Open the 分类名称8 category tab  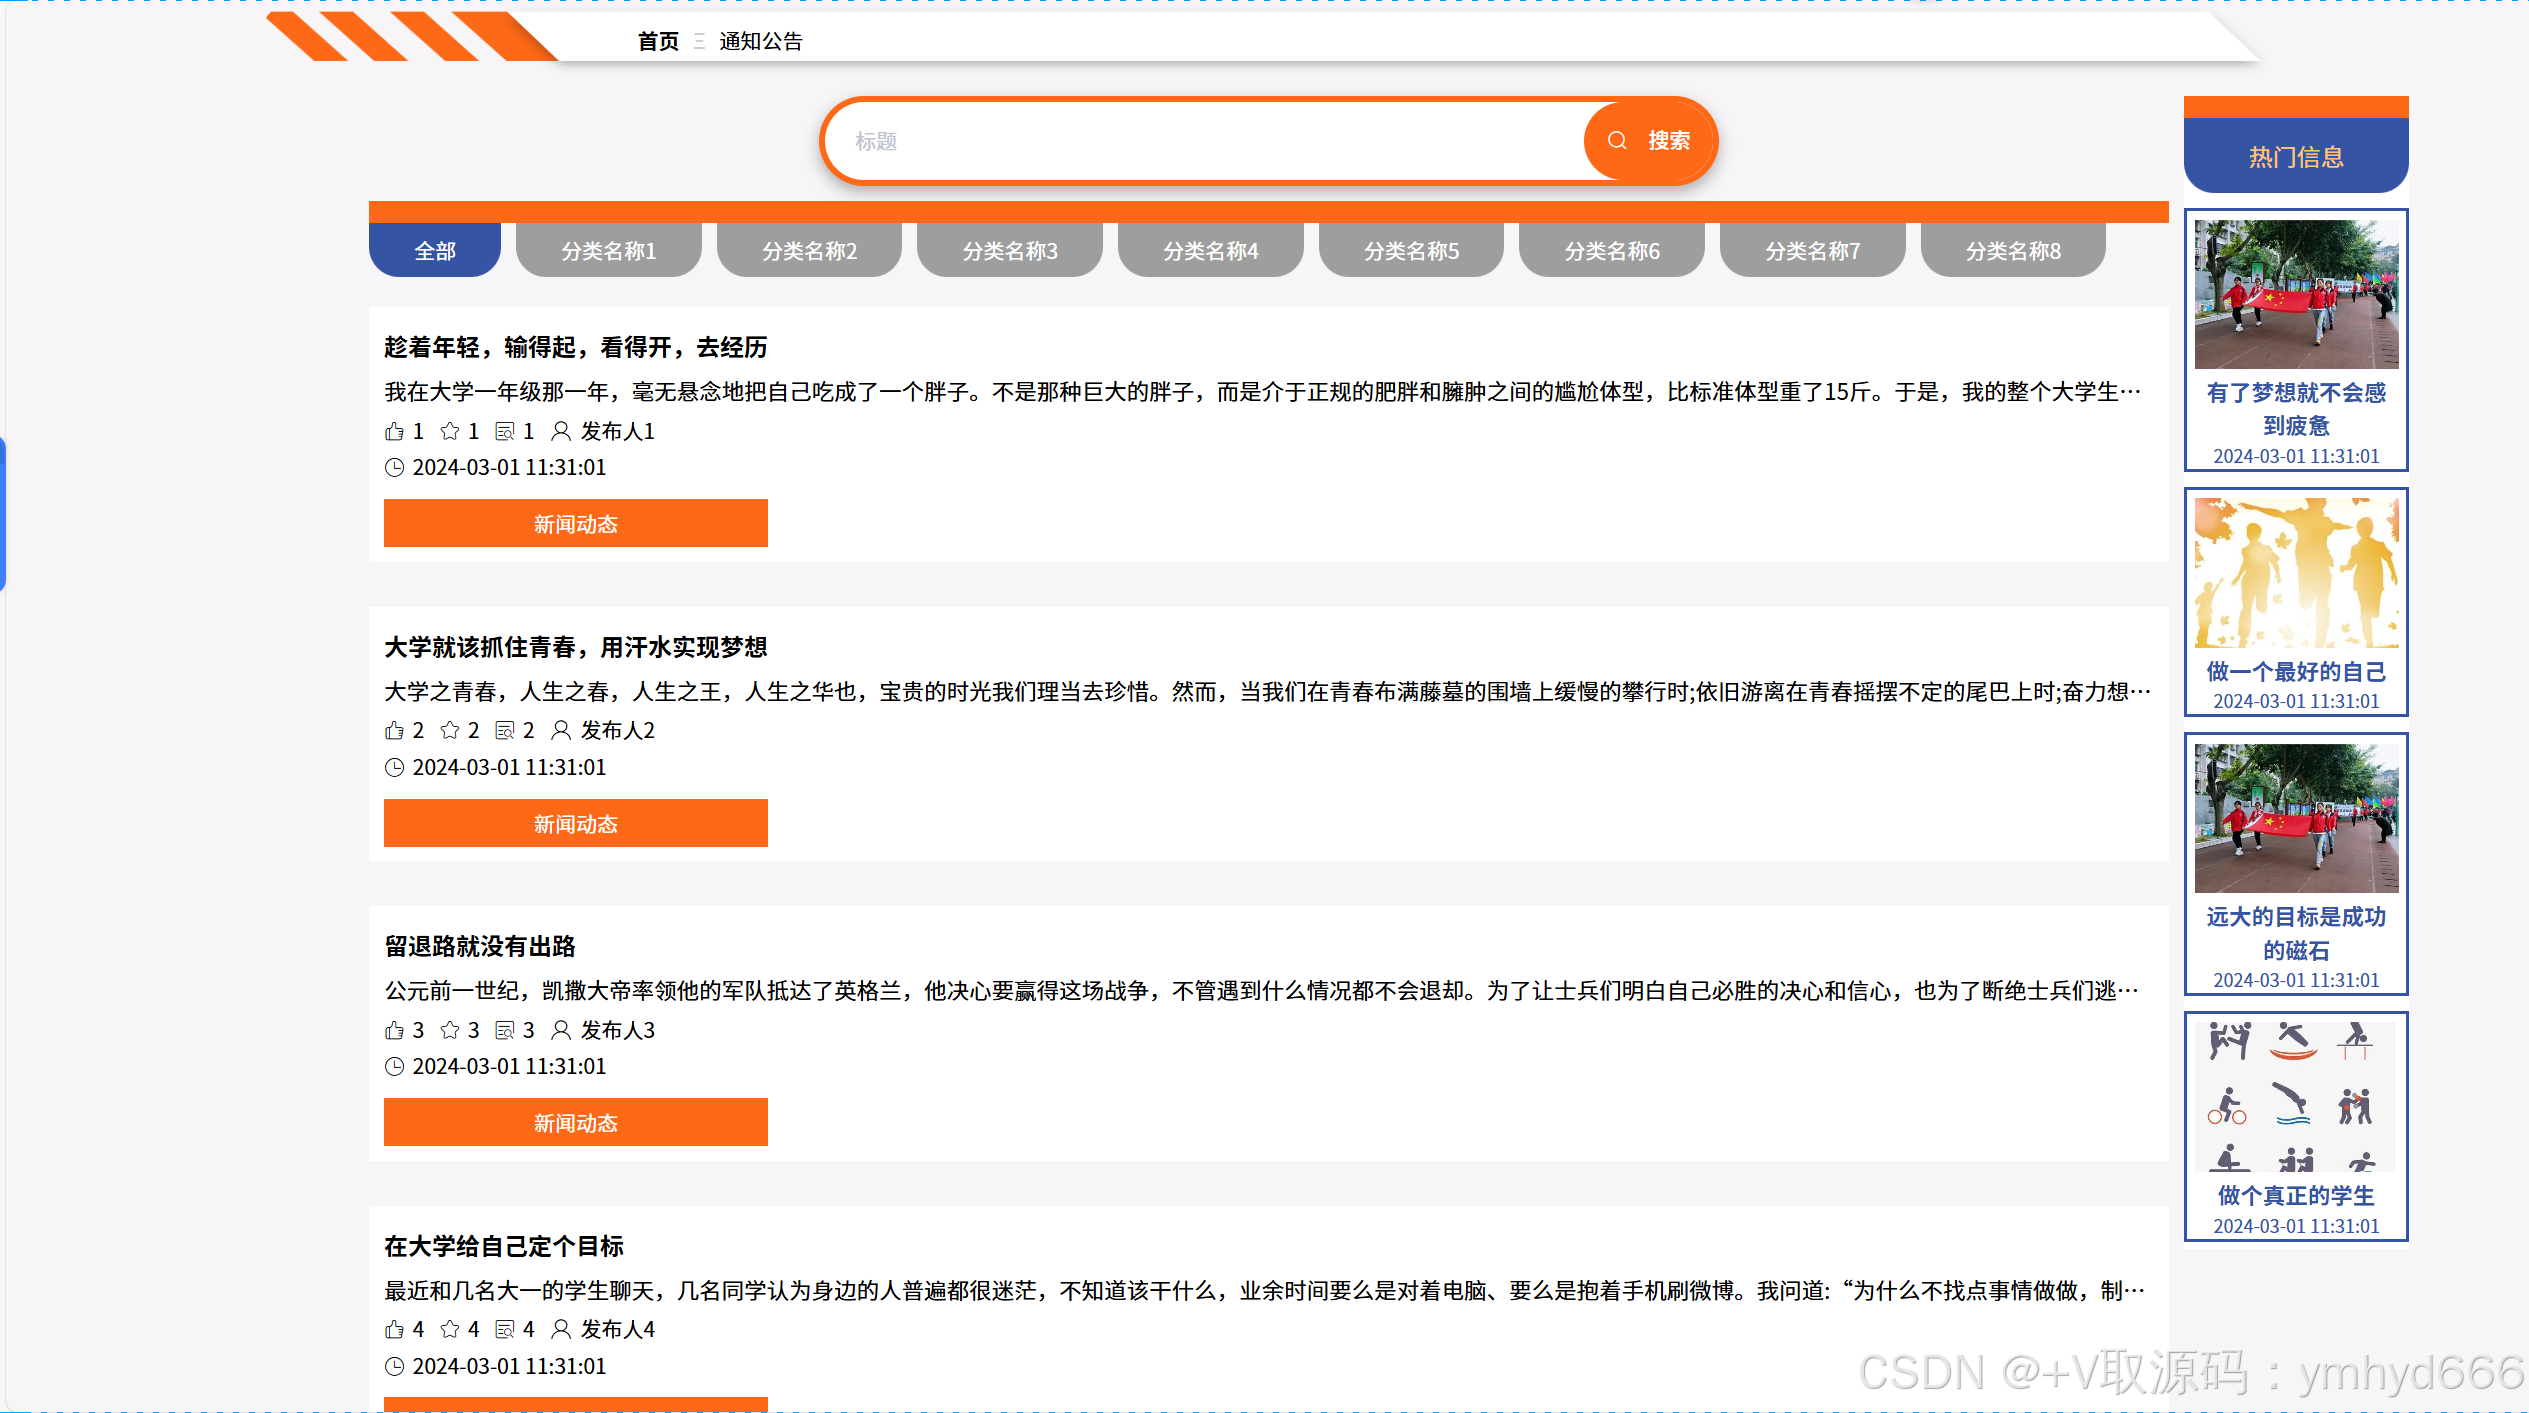(x=2013, y=251)
